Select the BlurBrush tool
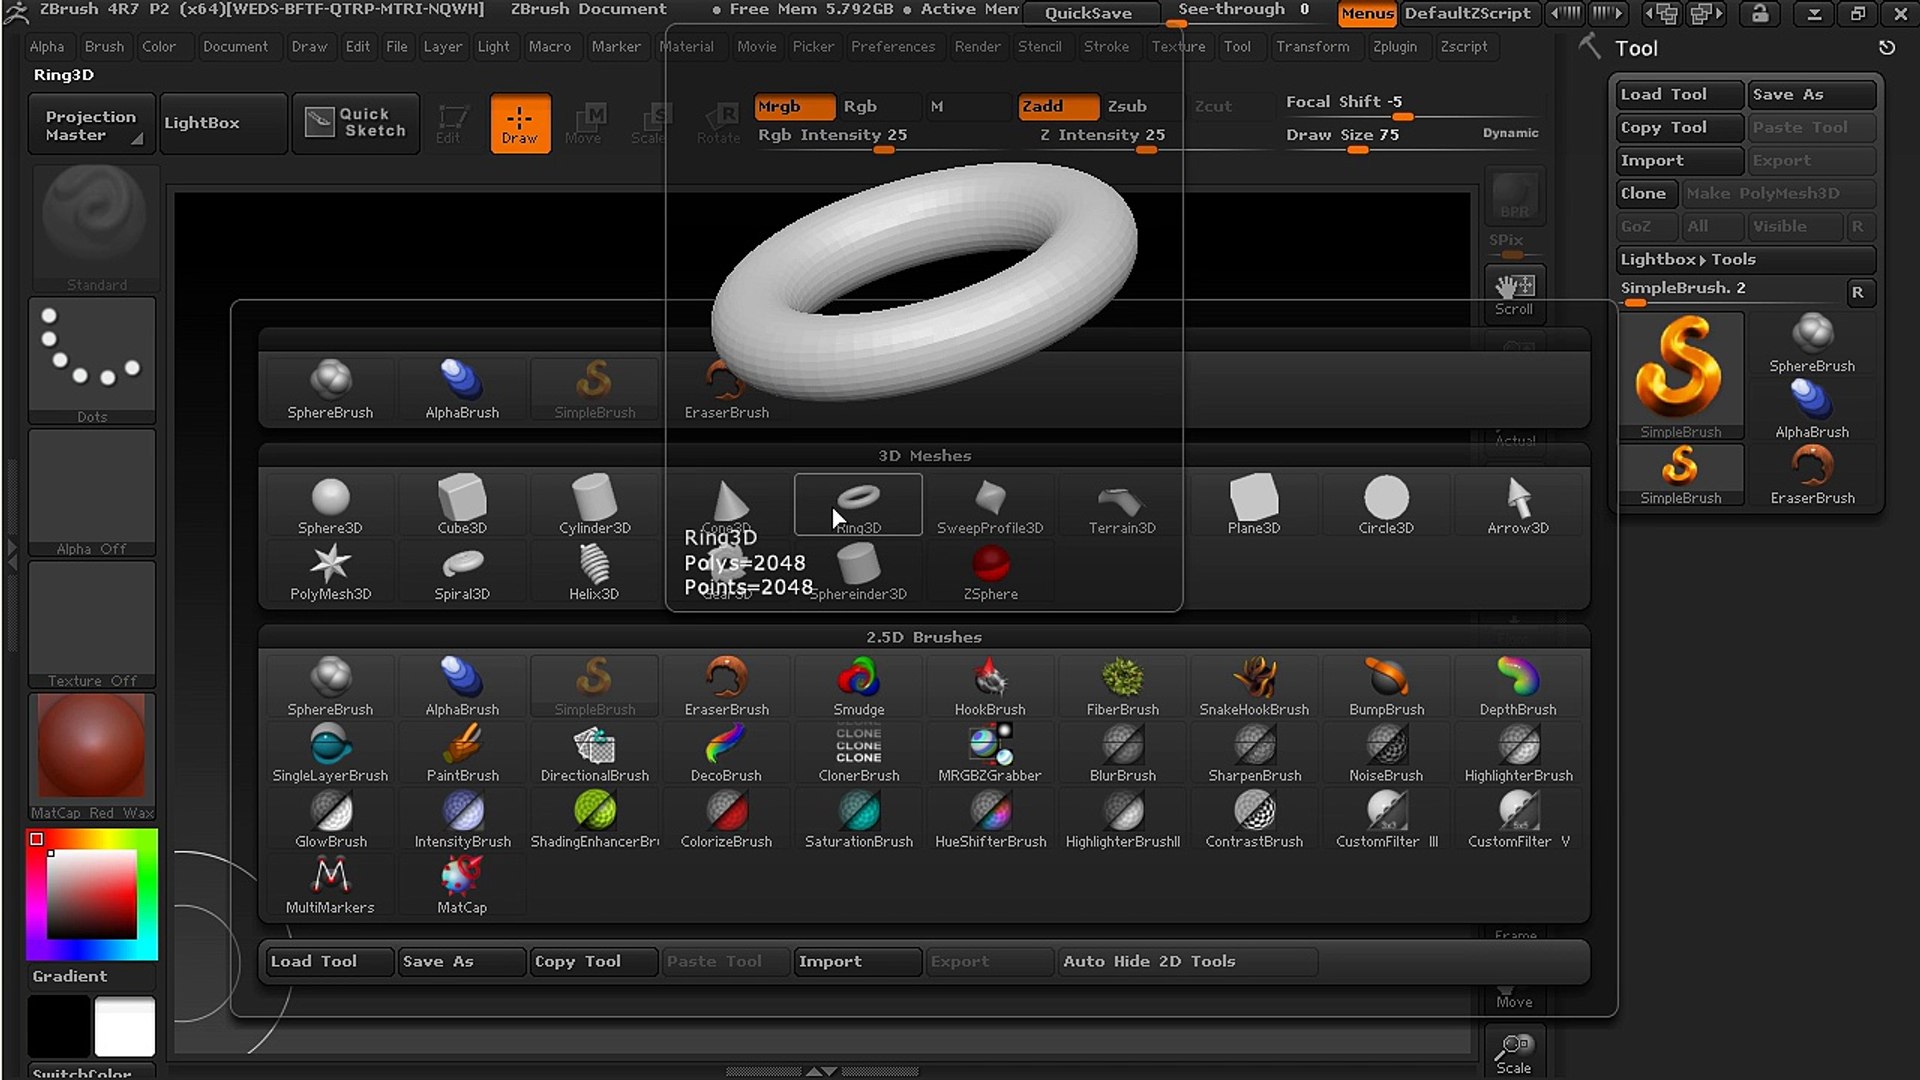Viewport: 1920px width, 1080px height. coord(1122,753)
